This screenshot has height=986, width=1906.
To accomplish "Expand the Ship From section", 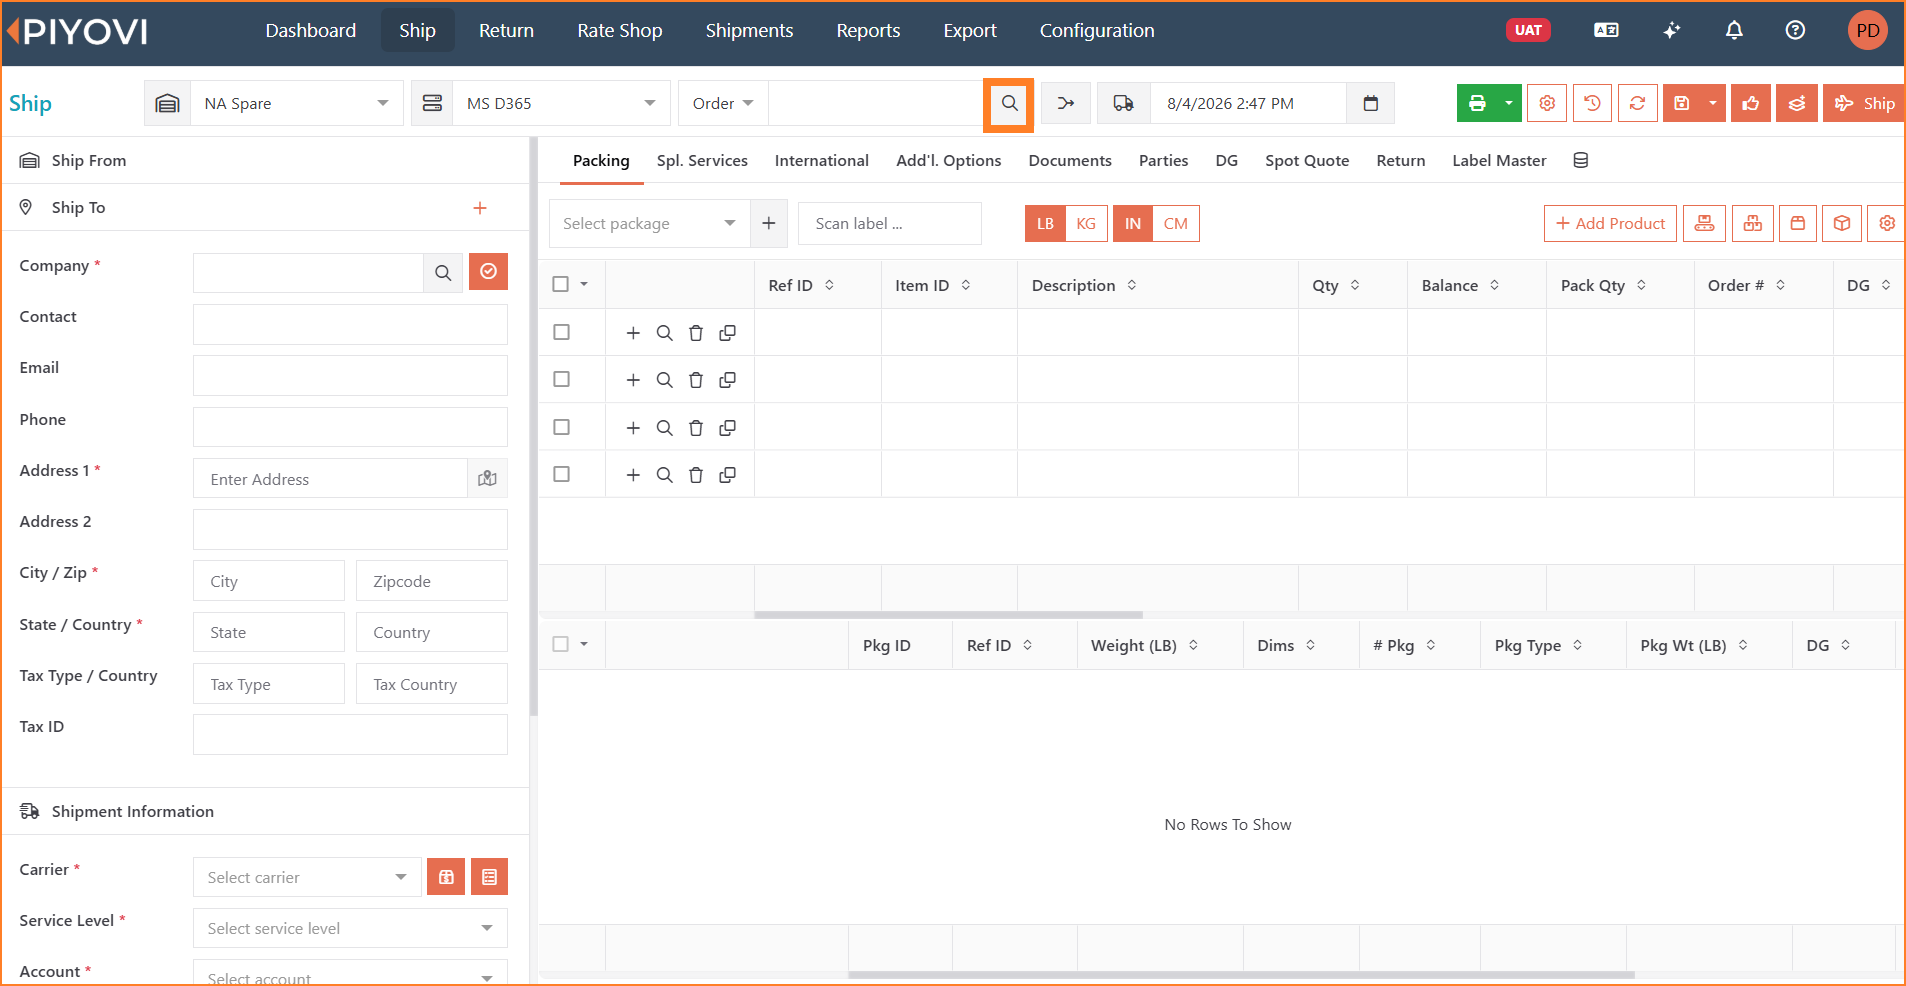I will point(265,161).
